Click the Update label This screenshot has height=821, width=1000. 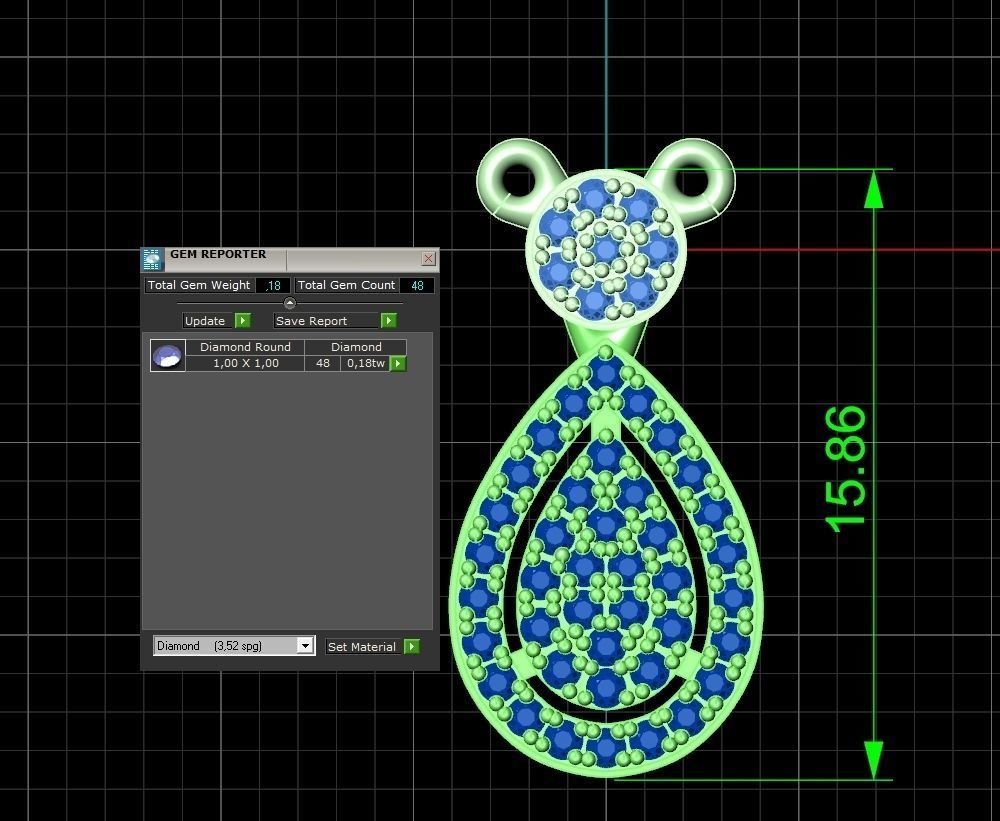(205, 321)
